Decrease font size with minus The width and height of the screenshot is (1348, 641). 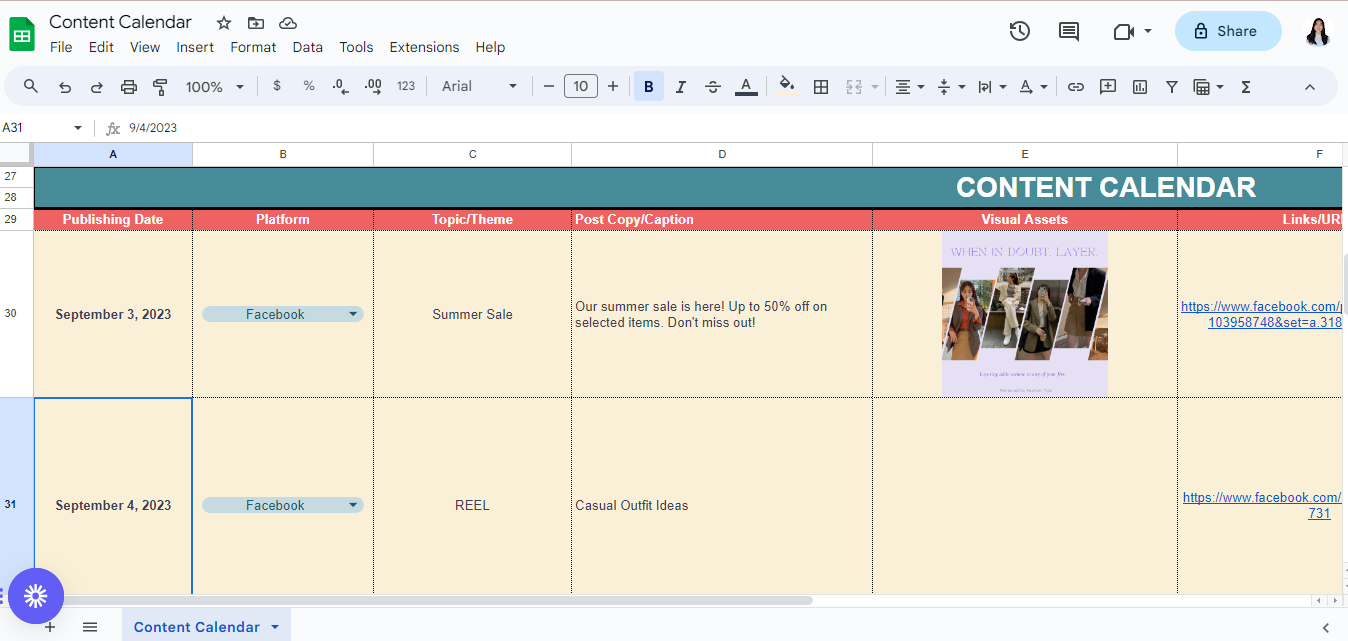549,87
